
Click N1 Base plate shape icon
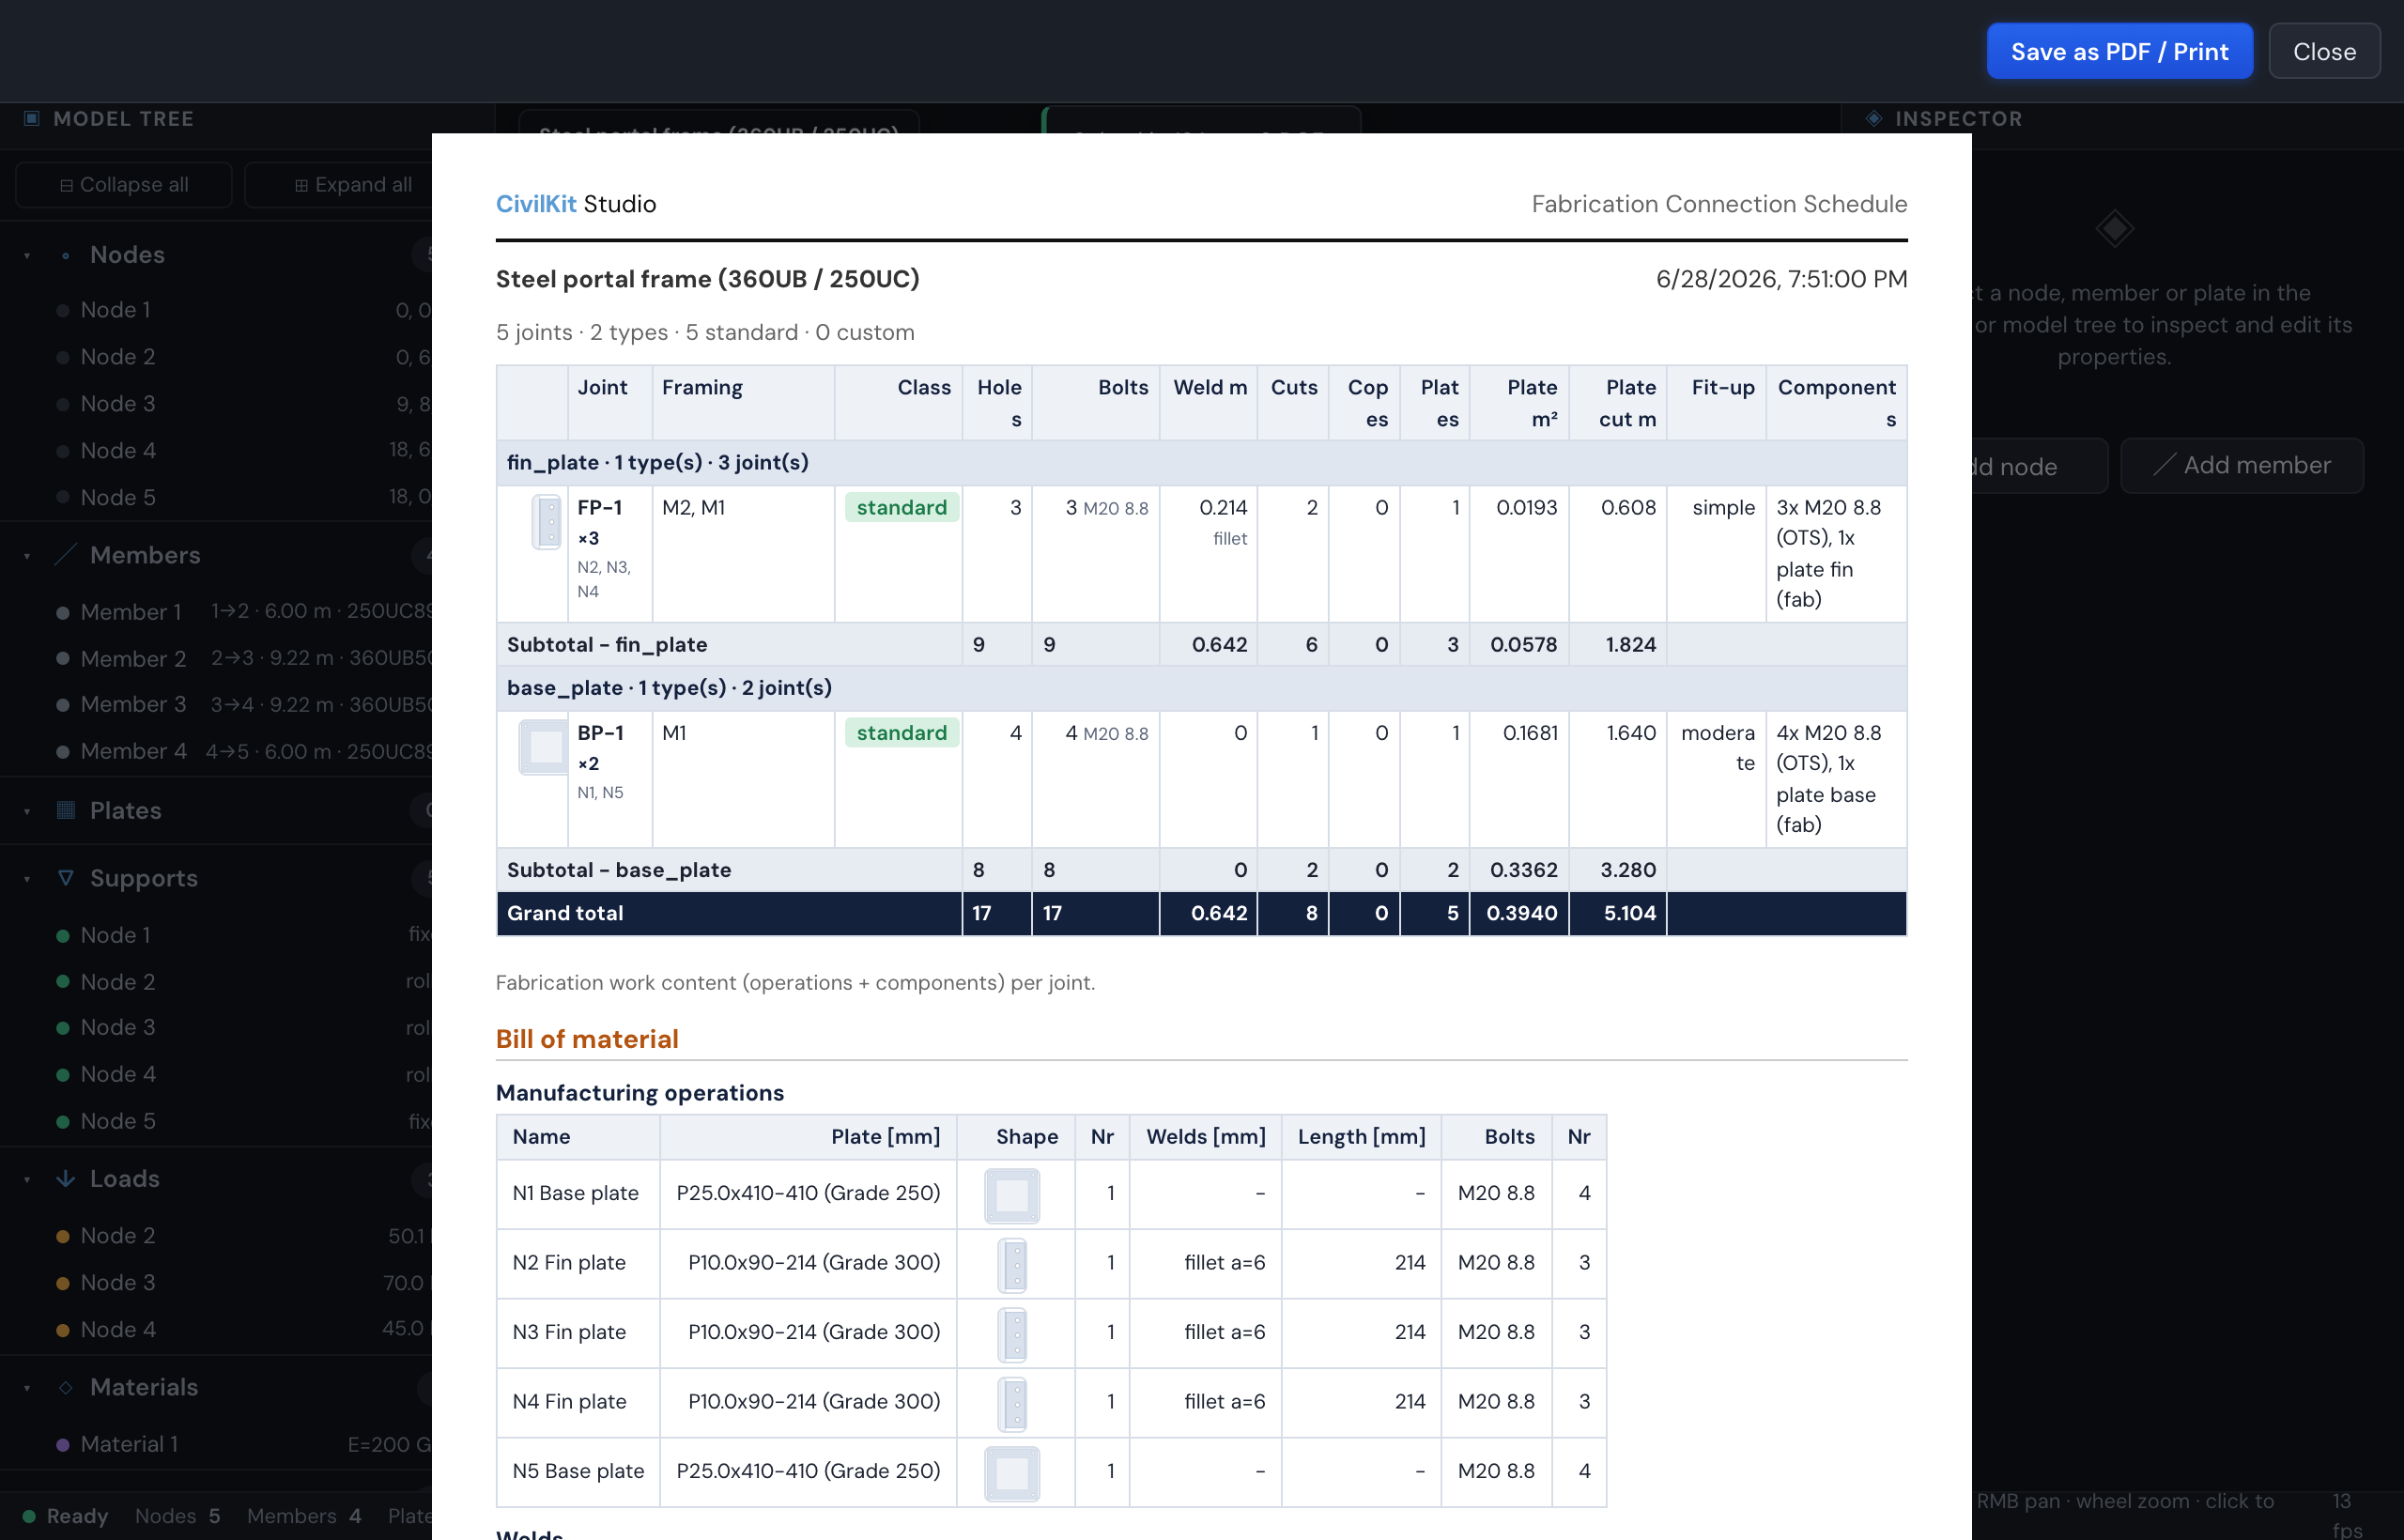pyautogui.click(x=1012, y=1196)
